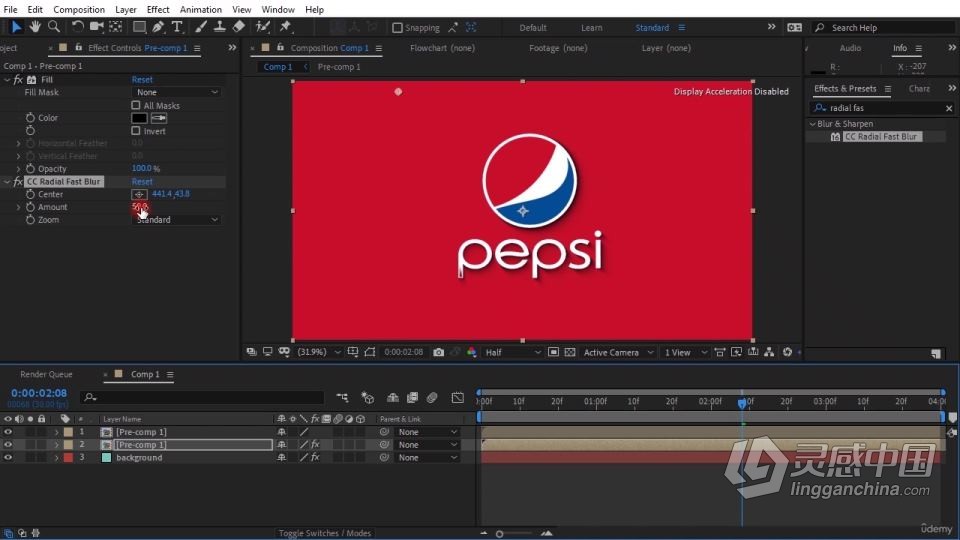The width and height of the screenshot is (960, 540).
Task: Reset the Fill effect
Action: click(x=142, y=80)
